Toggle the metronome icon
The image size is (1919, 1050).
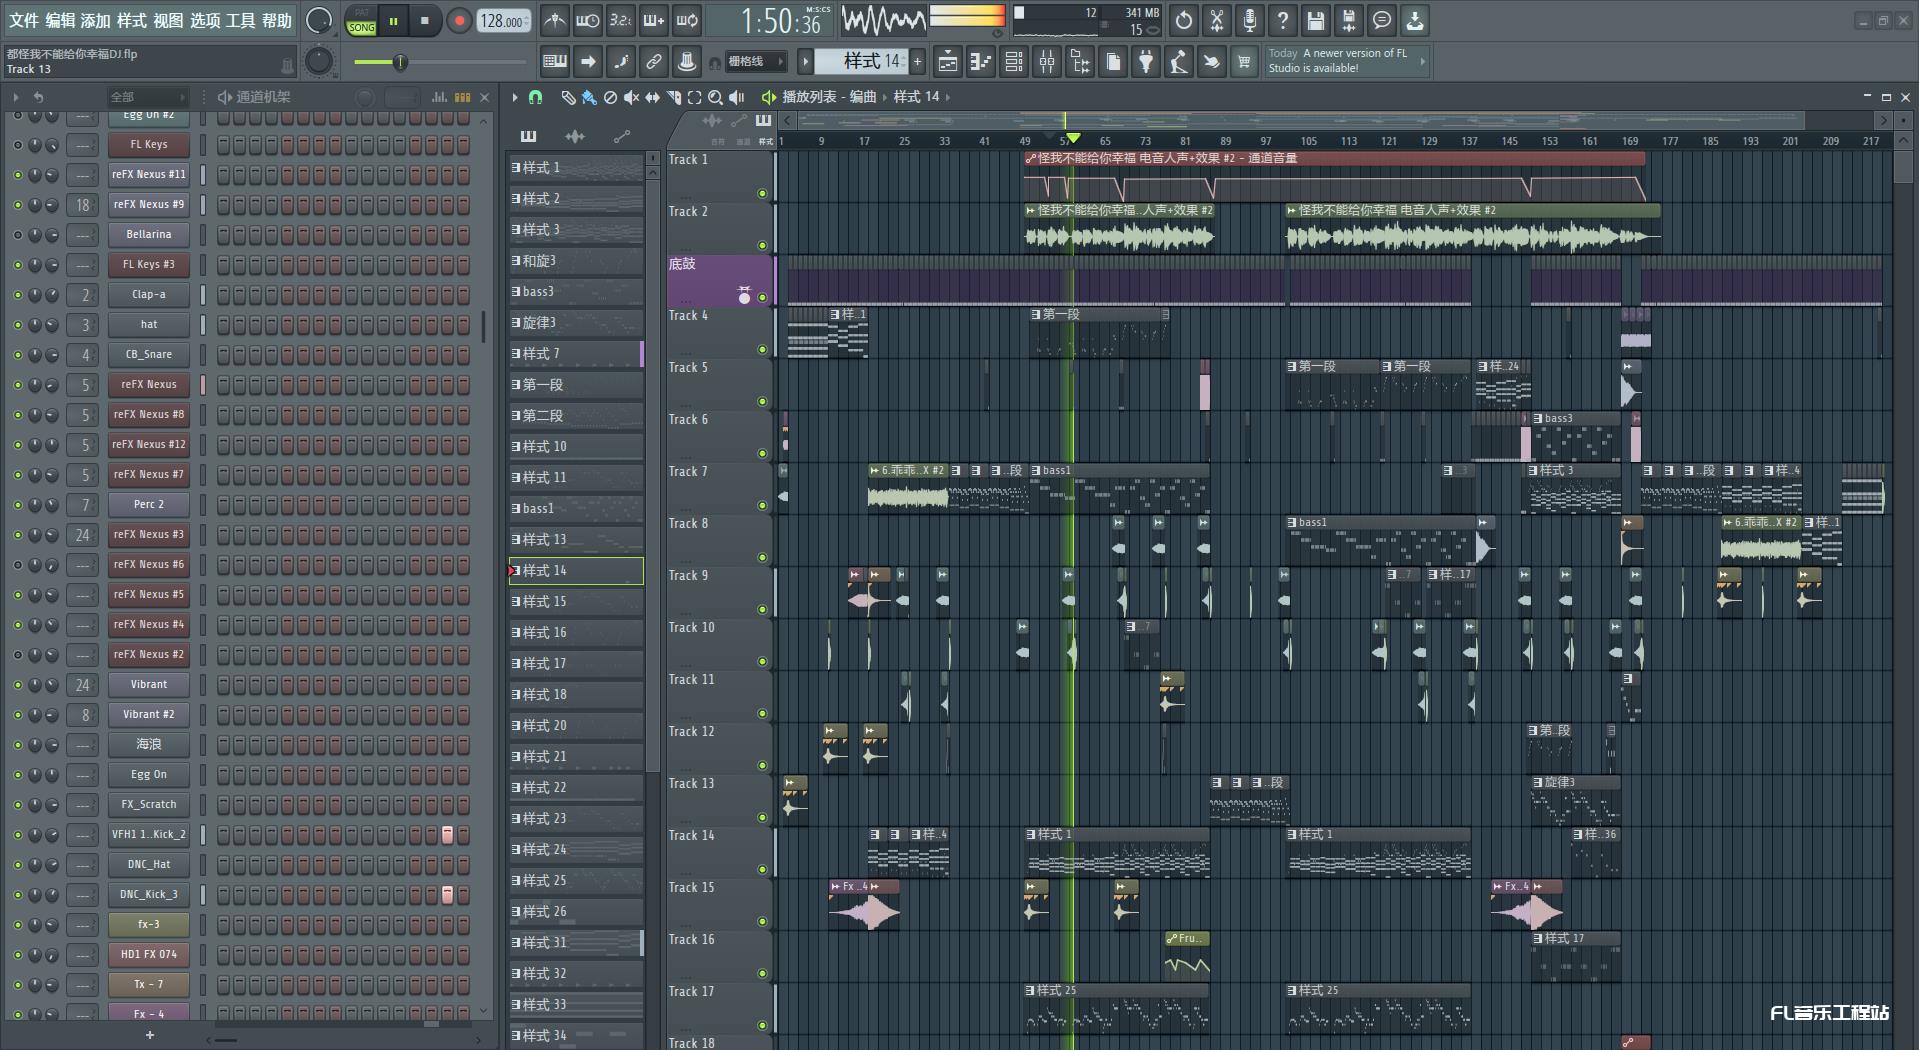555,20
